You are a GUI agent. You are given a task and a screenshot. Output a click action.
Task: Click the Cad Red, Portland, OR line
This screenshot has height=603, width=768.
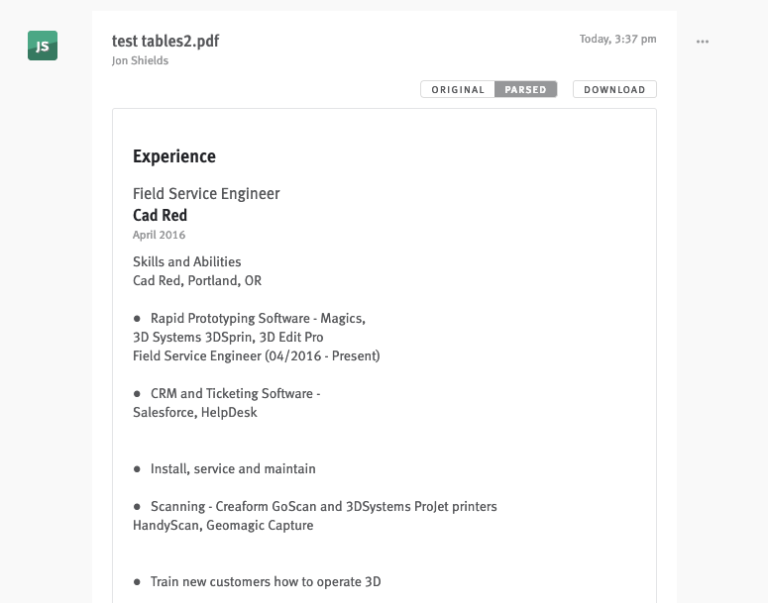197,281
